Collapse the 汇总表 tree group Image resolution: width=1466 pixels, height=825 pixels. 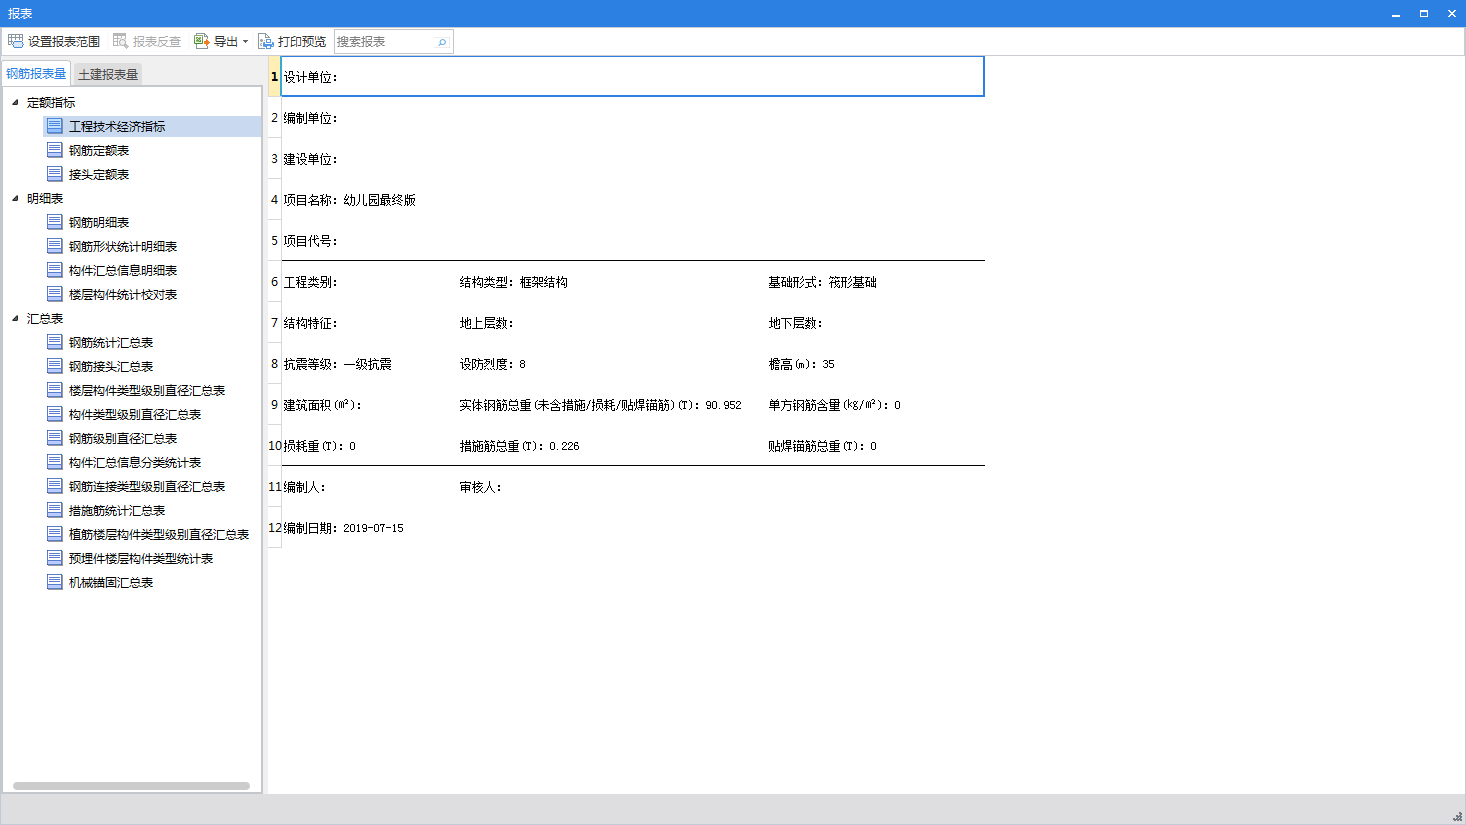(15, 318)
